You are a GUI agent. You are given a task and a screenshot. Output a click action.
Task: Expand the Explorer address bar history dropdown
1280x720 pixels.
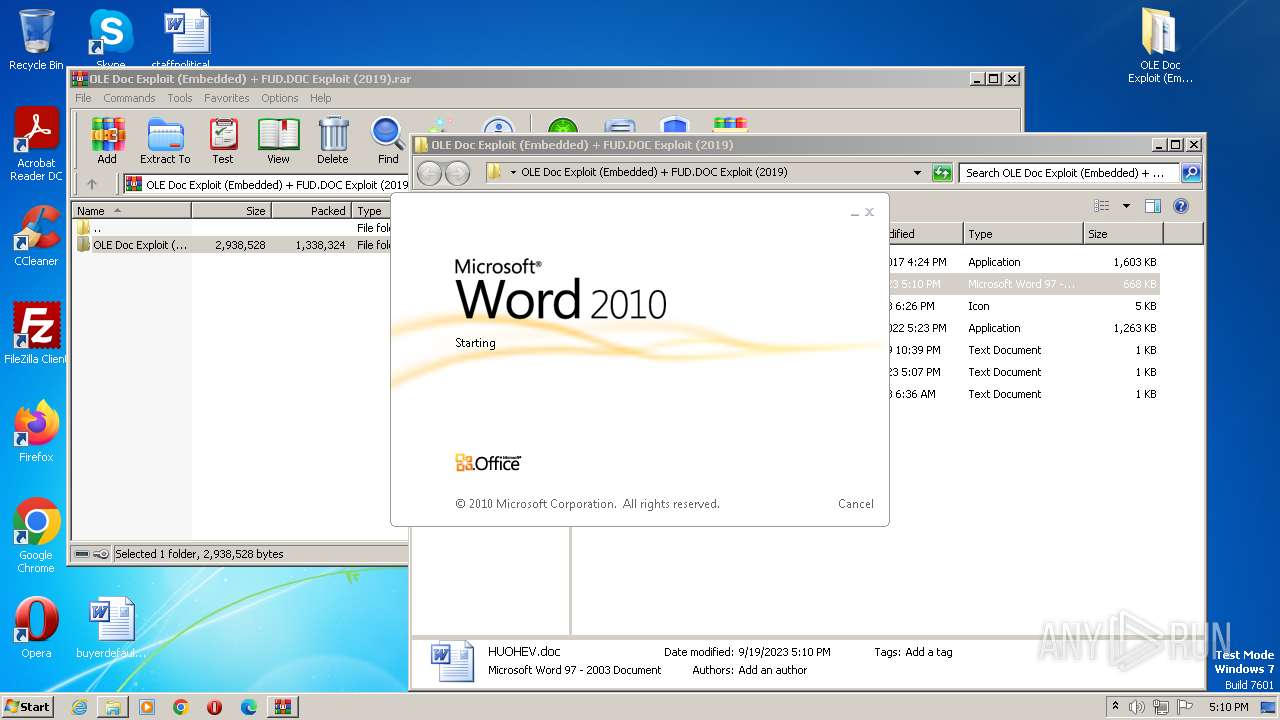click(x=917, y=173)
